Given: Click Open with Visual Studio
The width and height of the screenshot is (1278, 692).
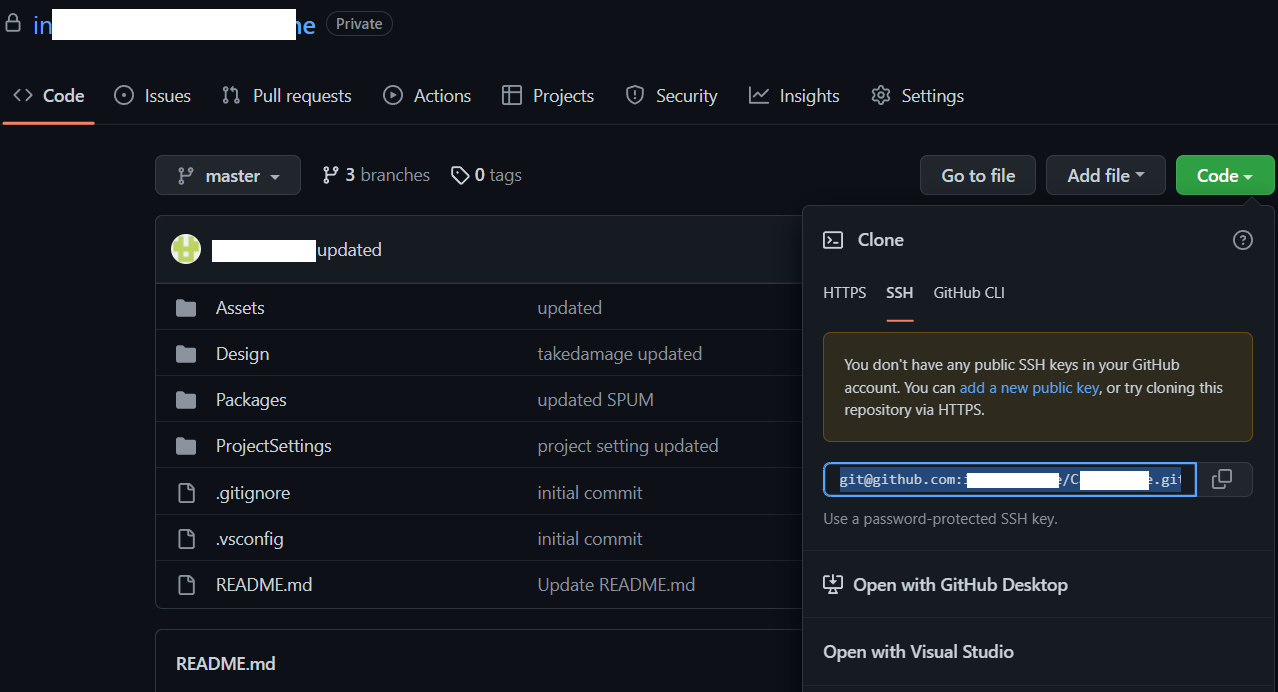Looking at the screenshot, I should tap(918, 652).
